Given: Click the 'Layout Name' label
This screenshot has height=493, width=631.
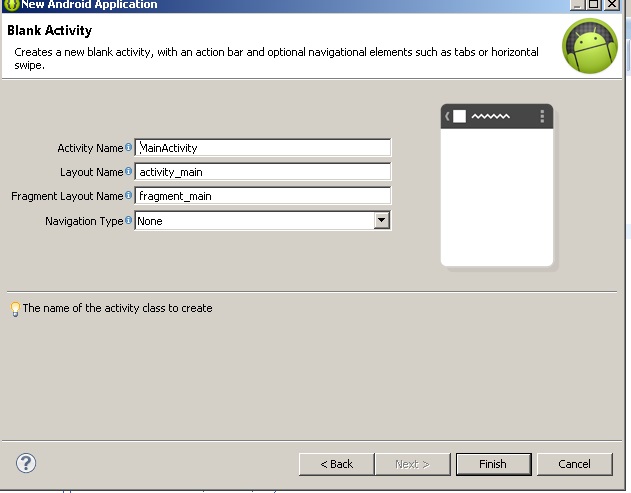Looking at the screenshot, I should 92,172.
